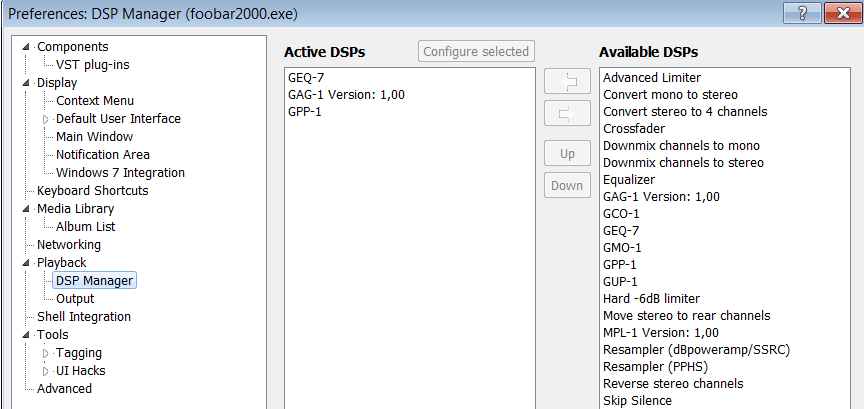Collapse the Components tree node
The image size is (864, 409).
pyautogui.click(x=26, y=47)
